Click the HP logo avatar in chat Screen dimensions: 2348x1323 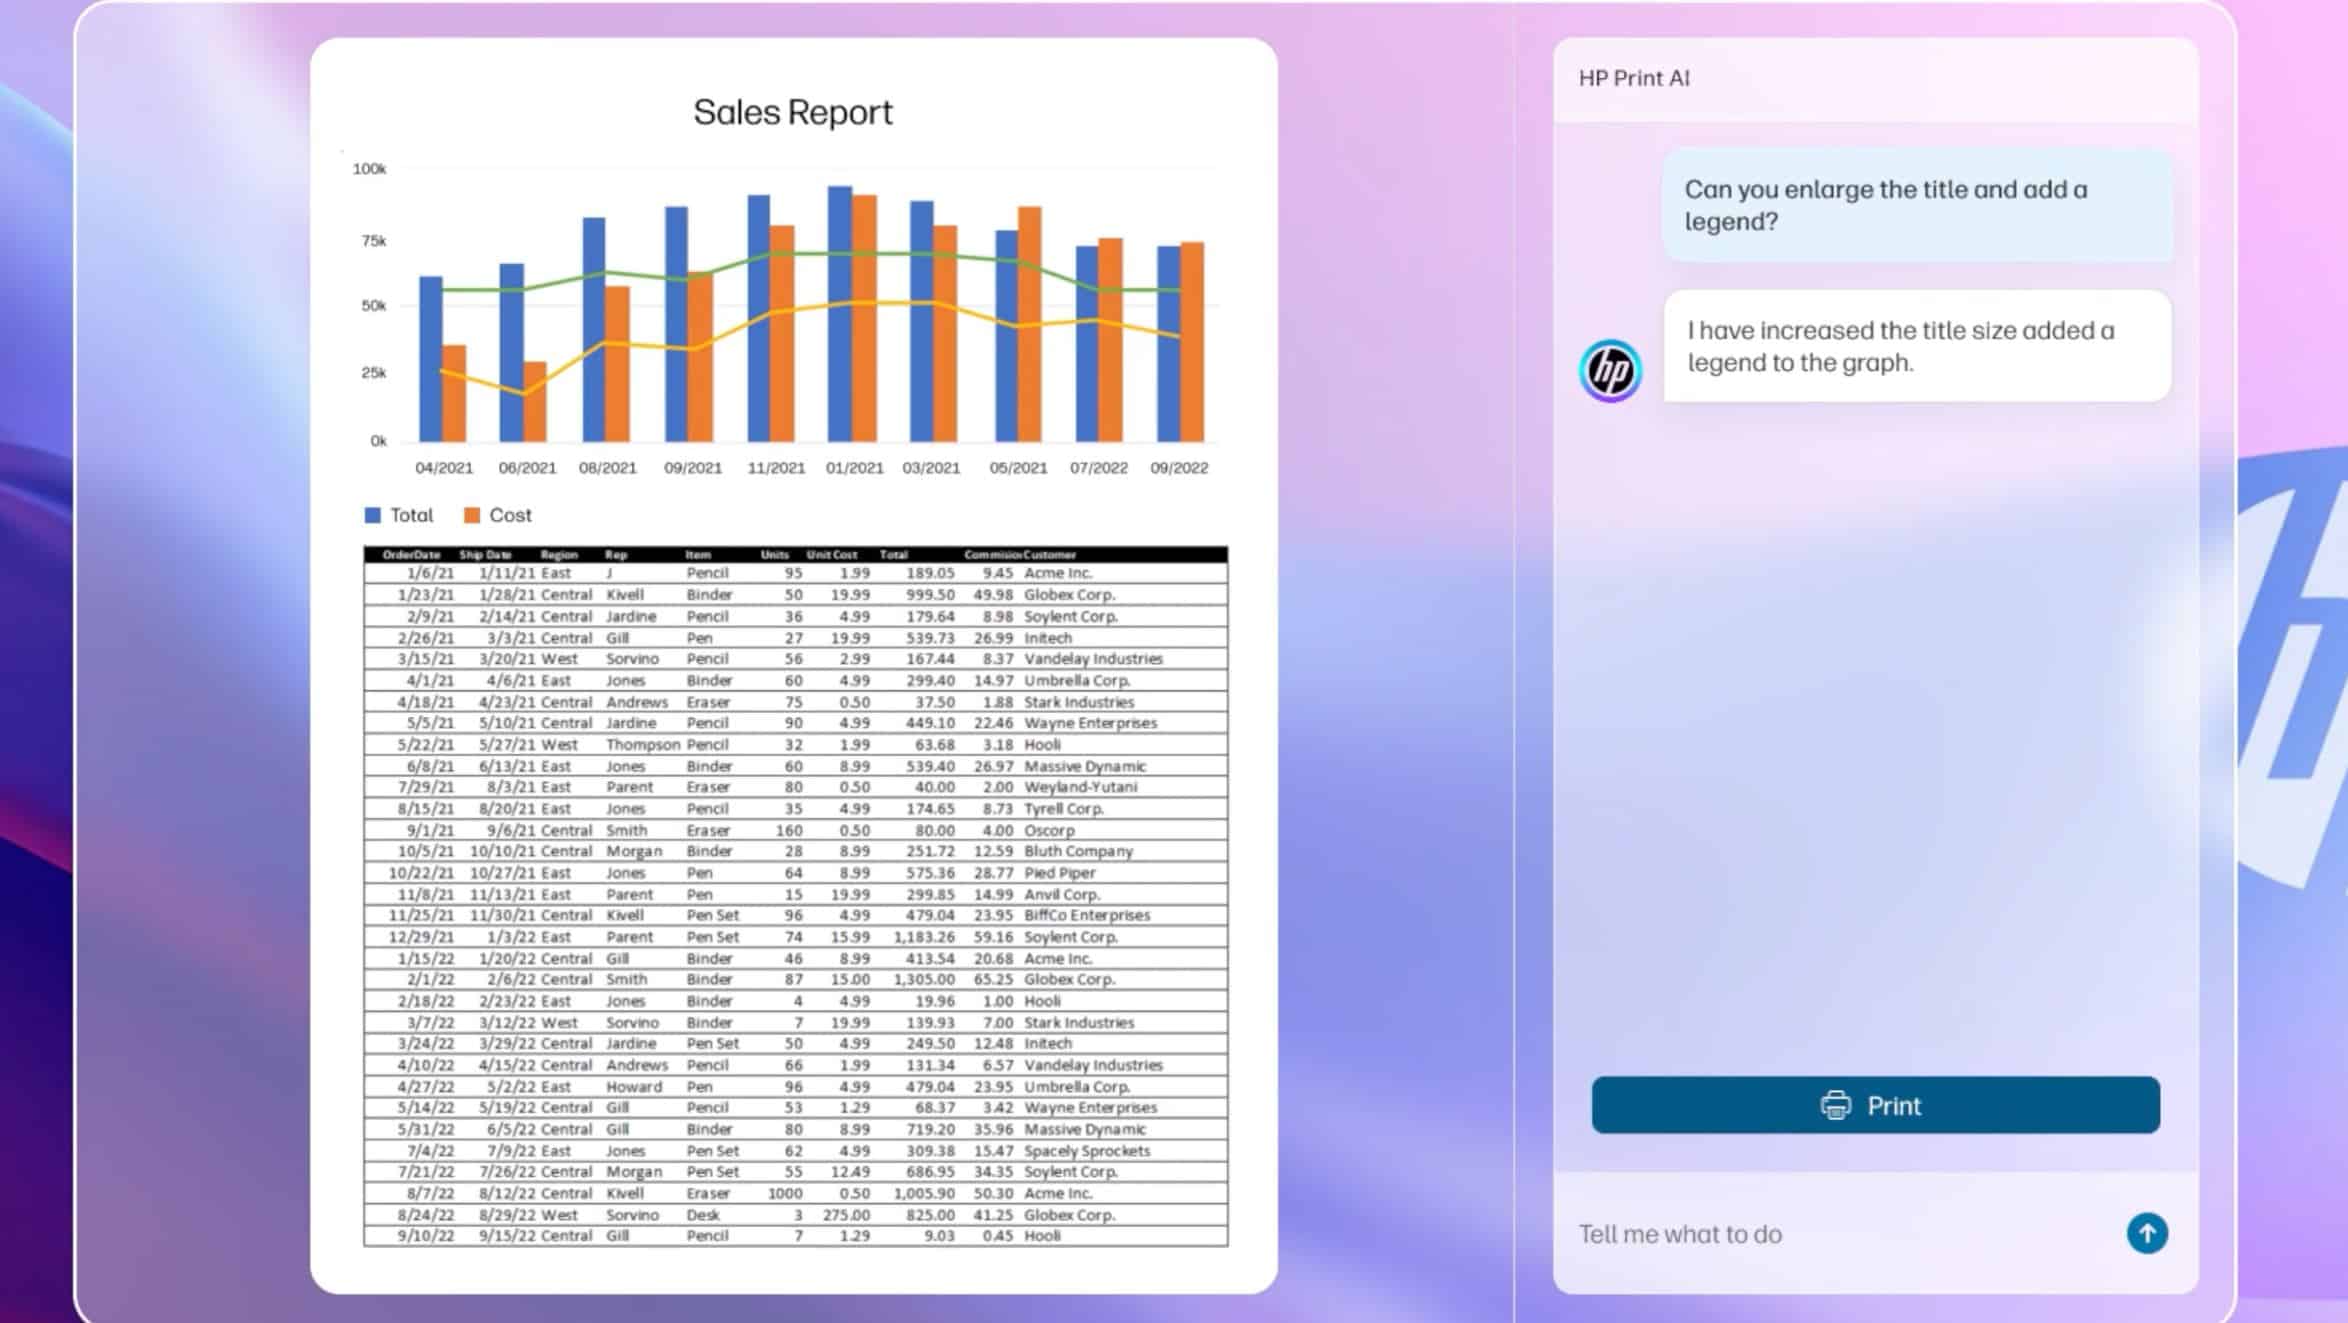pos(1610,371)
